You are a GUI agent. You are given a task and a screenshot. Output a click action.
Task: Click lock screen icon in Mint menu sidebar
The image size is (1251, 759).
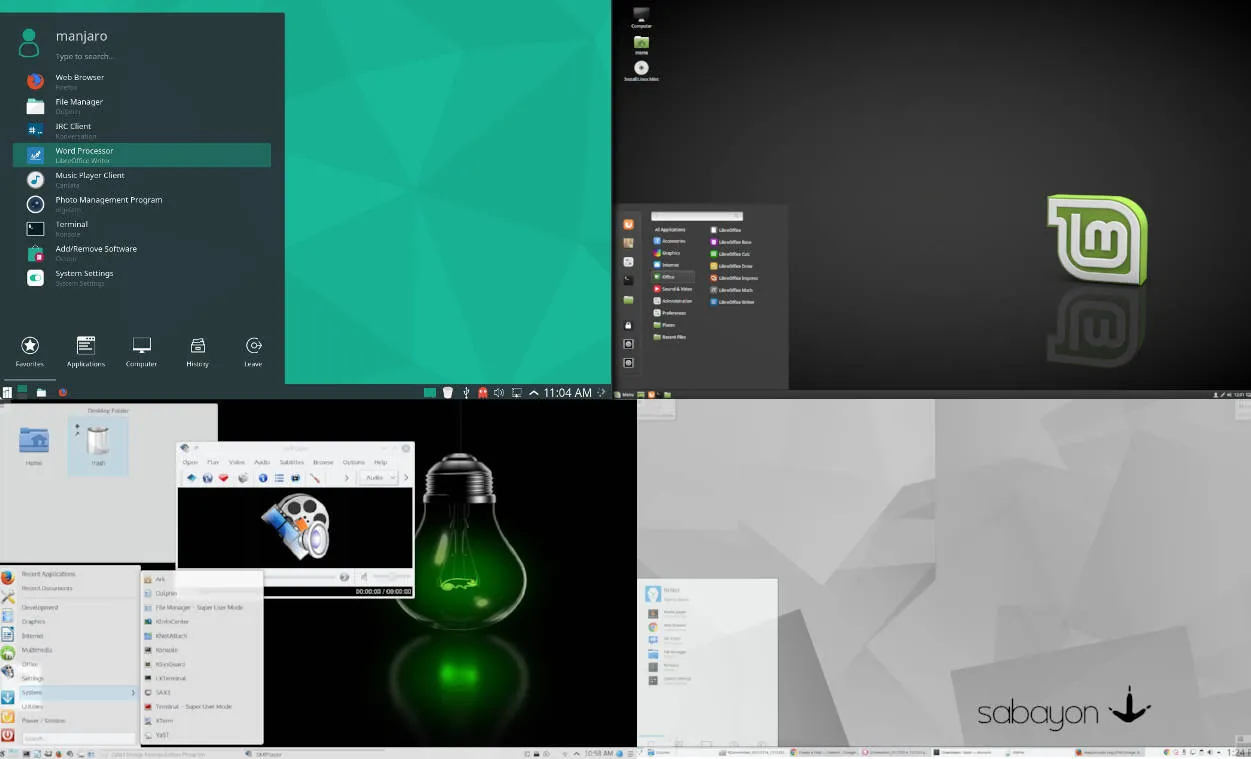[628, 325]
